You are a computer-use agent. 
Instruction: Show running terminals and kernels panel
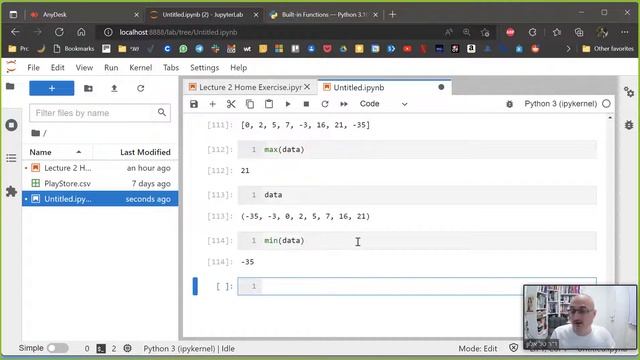click(x=11, y=125)
